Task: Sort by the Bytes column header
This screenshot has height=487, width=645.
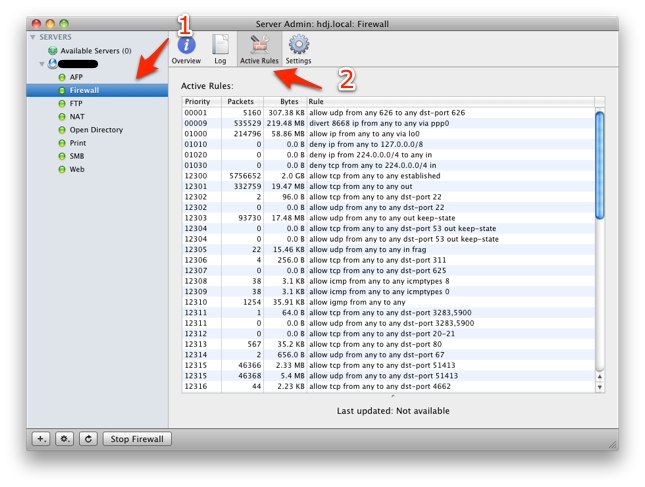Action: coord(285,102)
